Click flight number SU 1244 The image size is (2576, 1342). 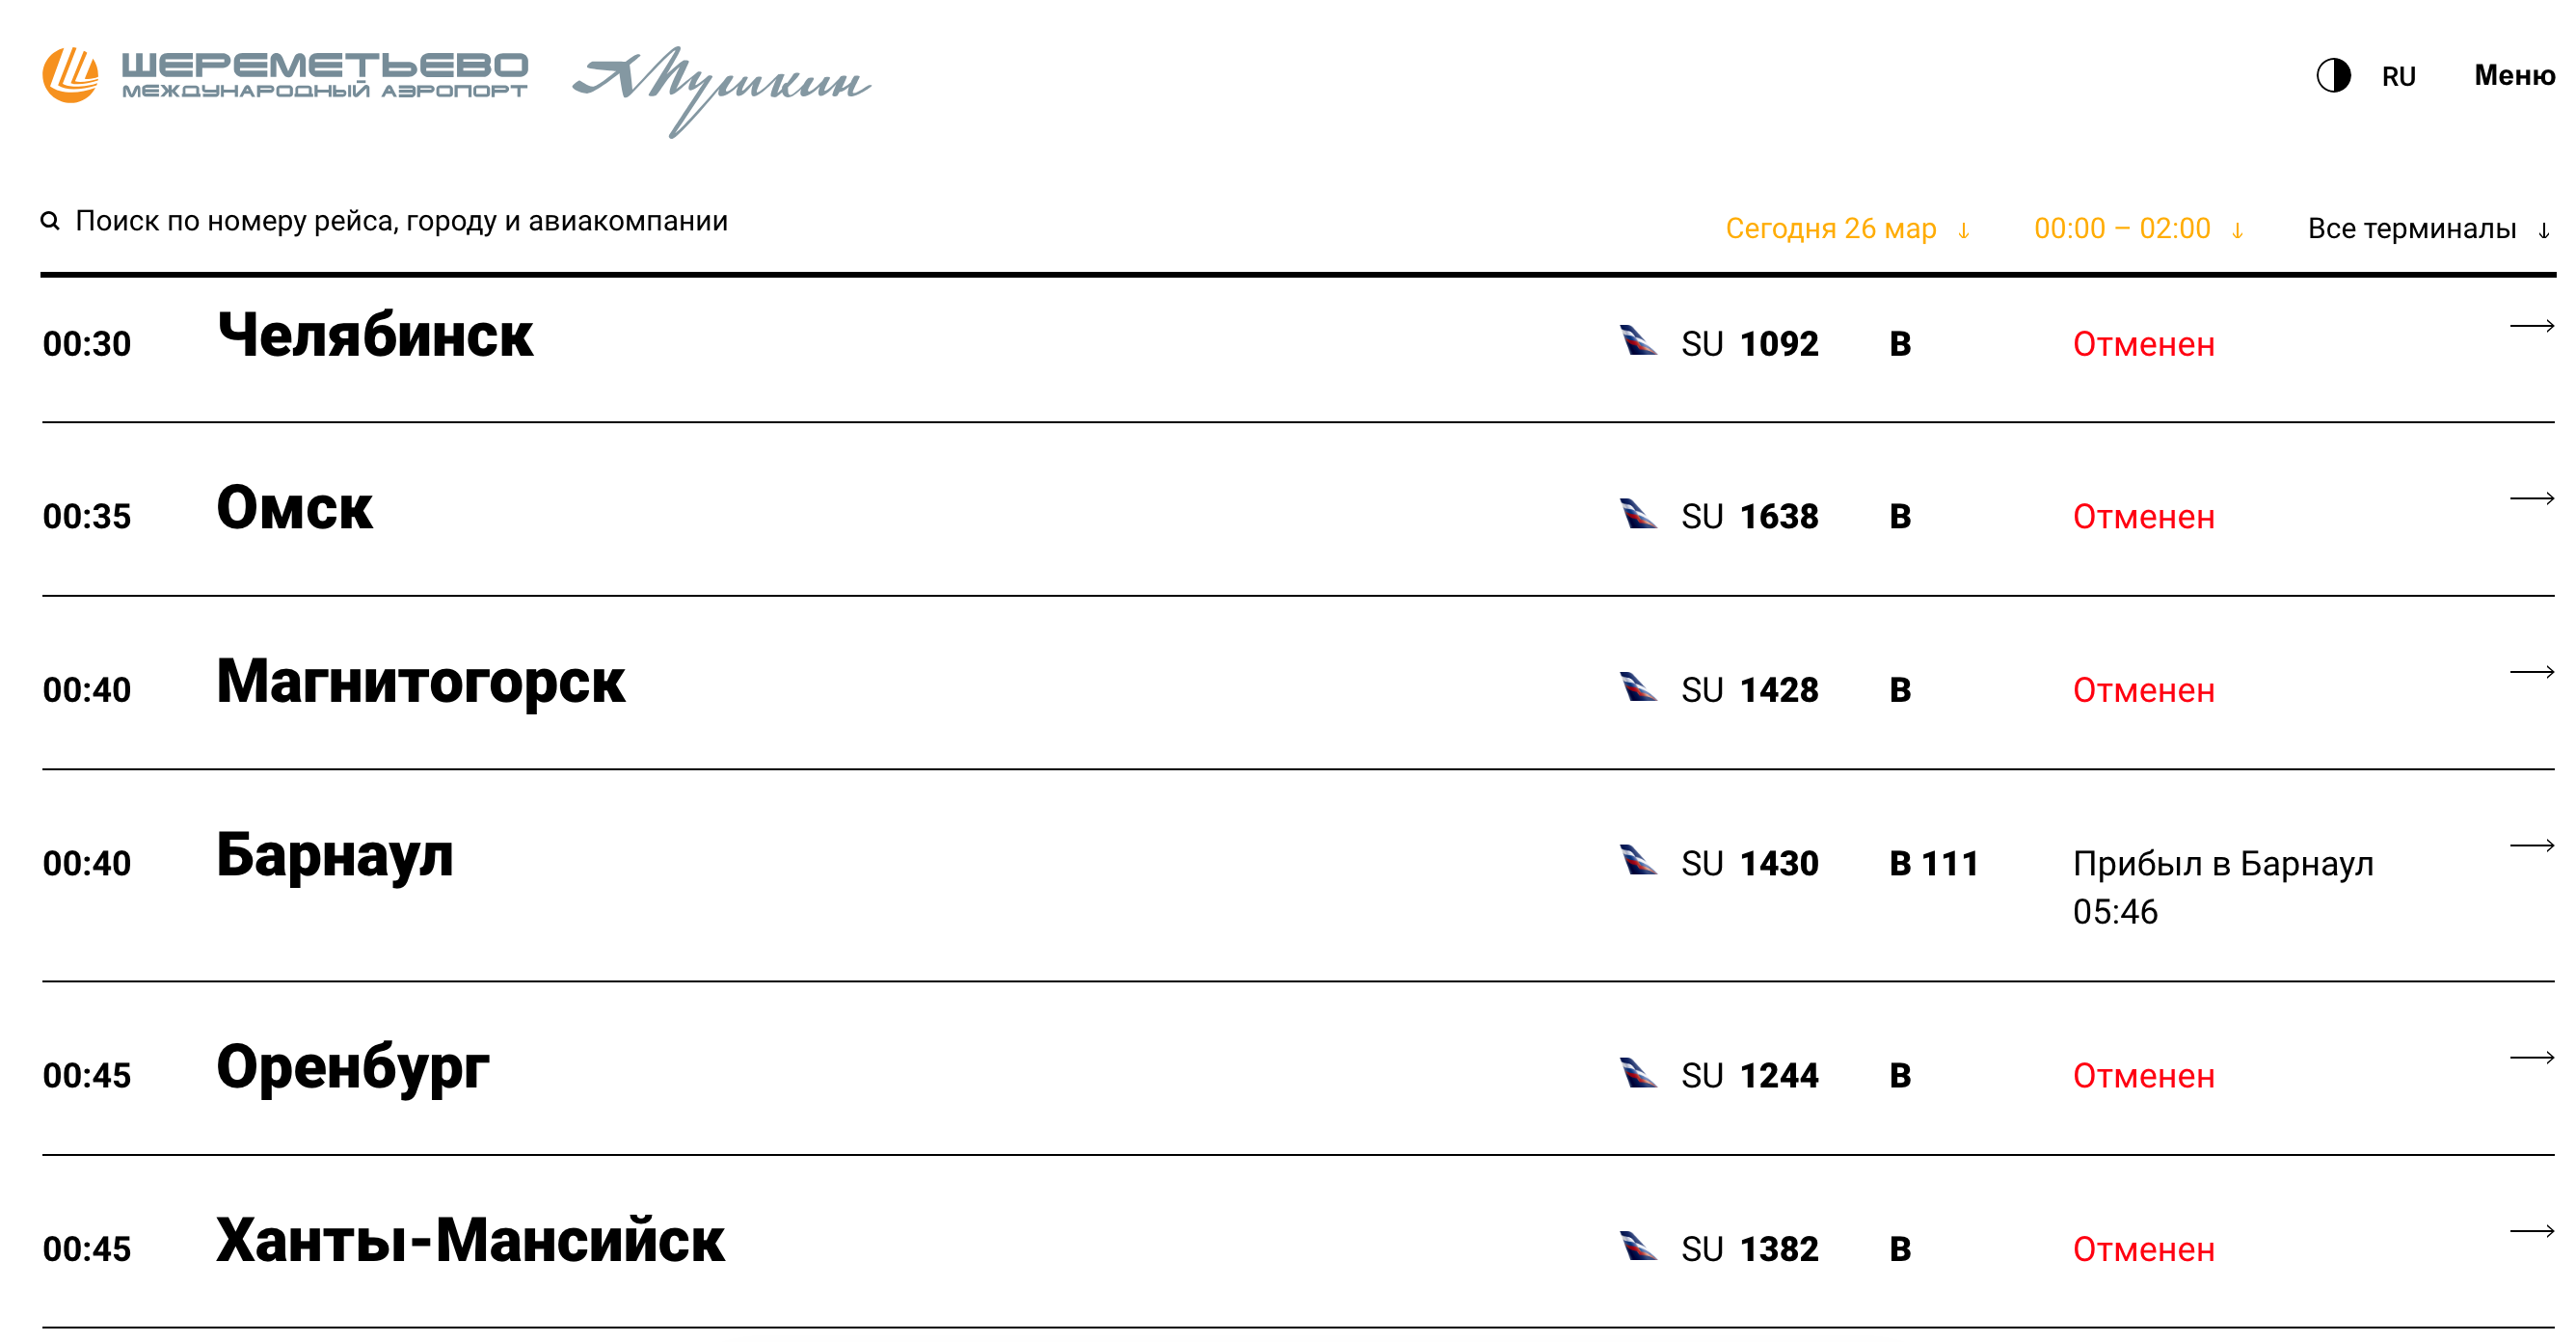pos(1749,1076)
